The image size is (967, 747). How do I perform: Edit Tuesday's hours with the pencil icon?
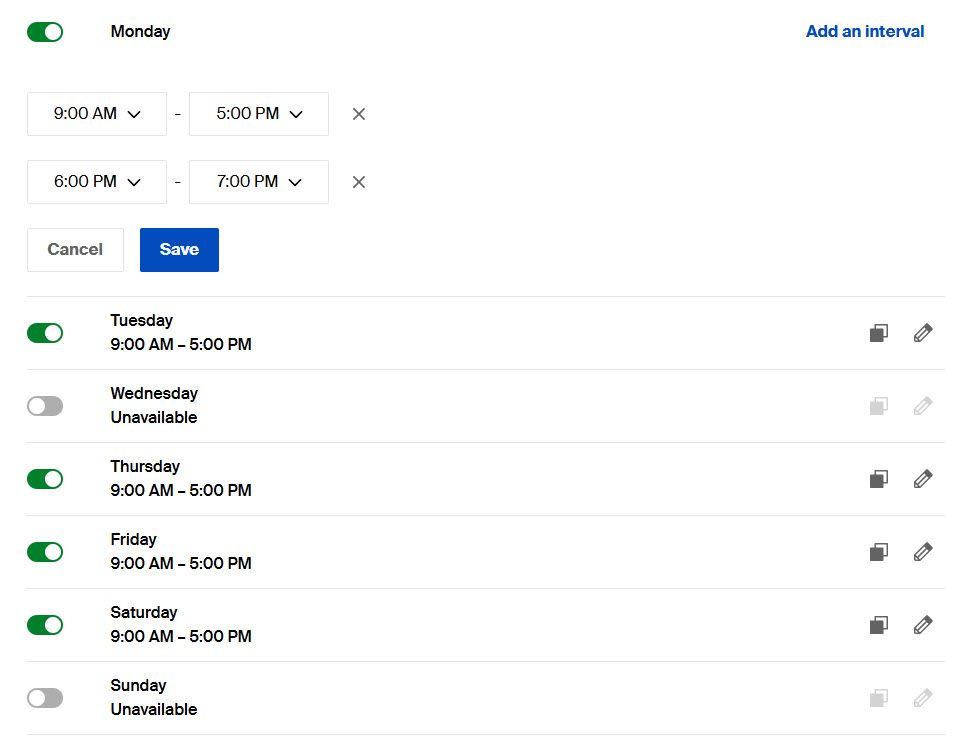tap(922, 332)
